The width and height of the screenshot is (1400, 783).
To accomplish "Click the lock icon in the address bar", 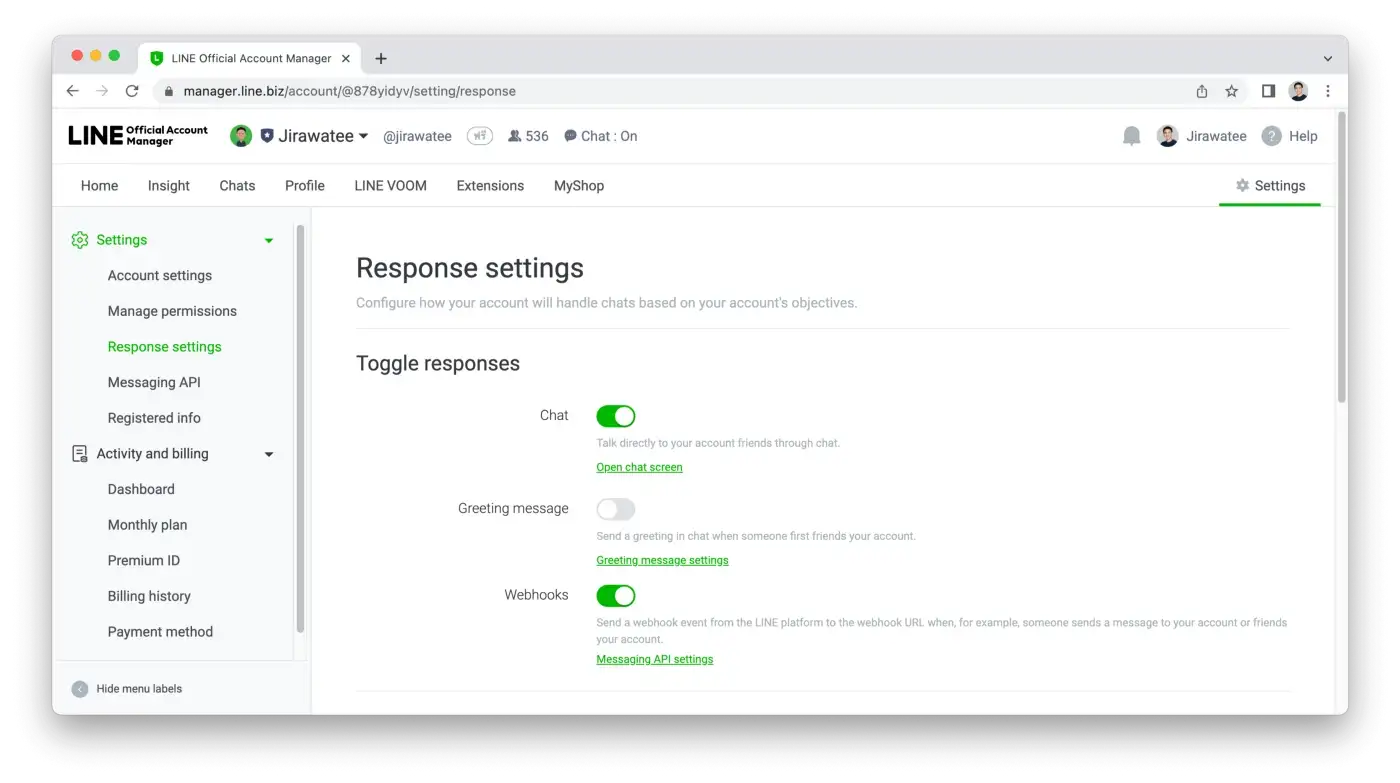I will 167,91.
